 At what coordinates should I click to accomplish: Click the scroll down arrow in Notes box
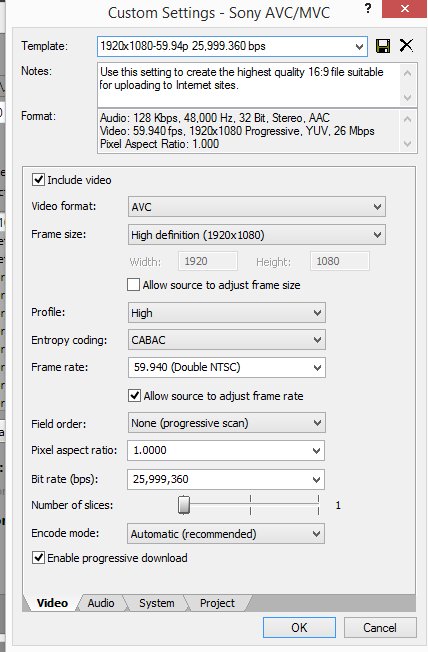click(408, 98)
